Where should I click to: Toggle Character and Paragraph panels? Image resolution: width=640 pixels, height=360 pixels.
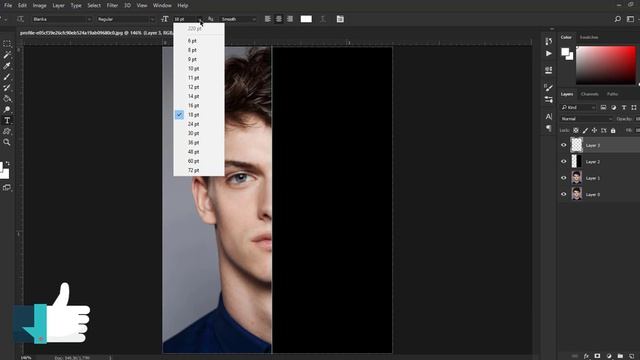pyautogui.click(x=340, y=19)
